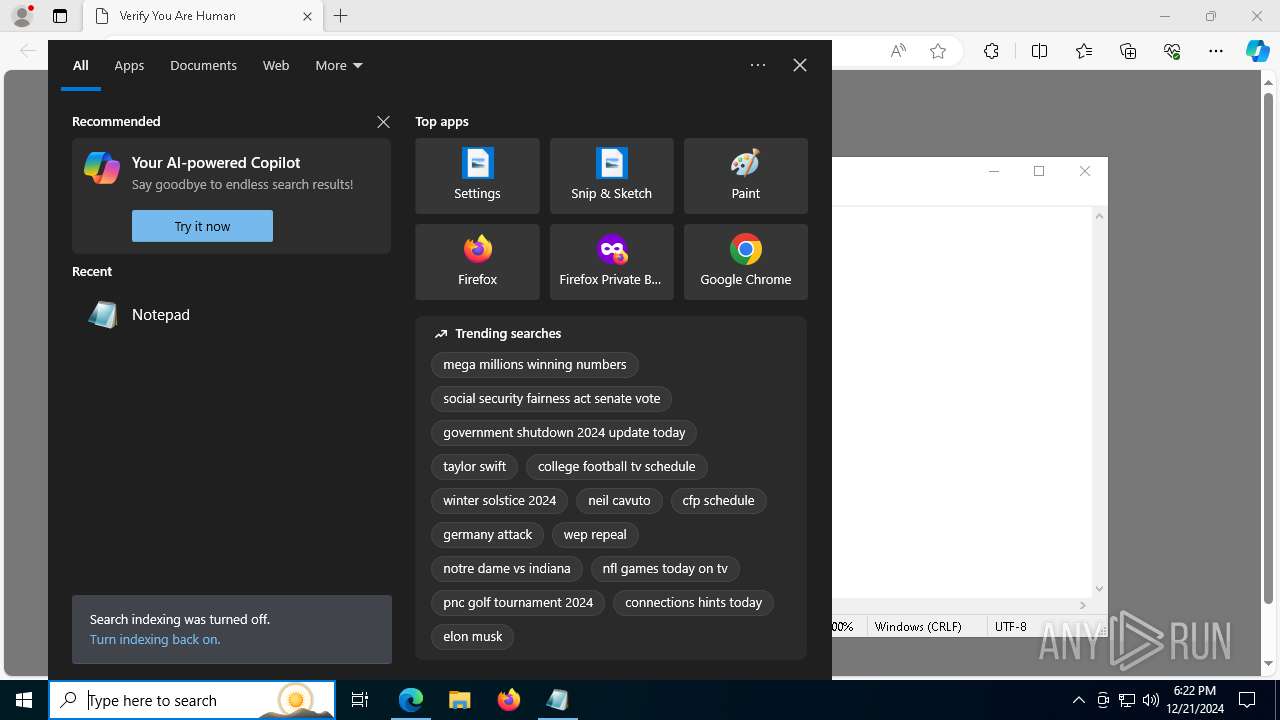Open Firefox from taskbar
The width and height of the screenshot is (1280, 720).
[x=509, y=700]
